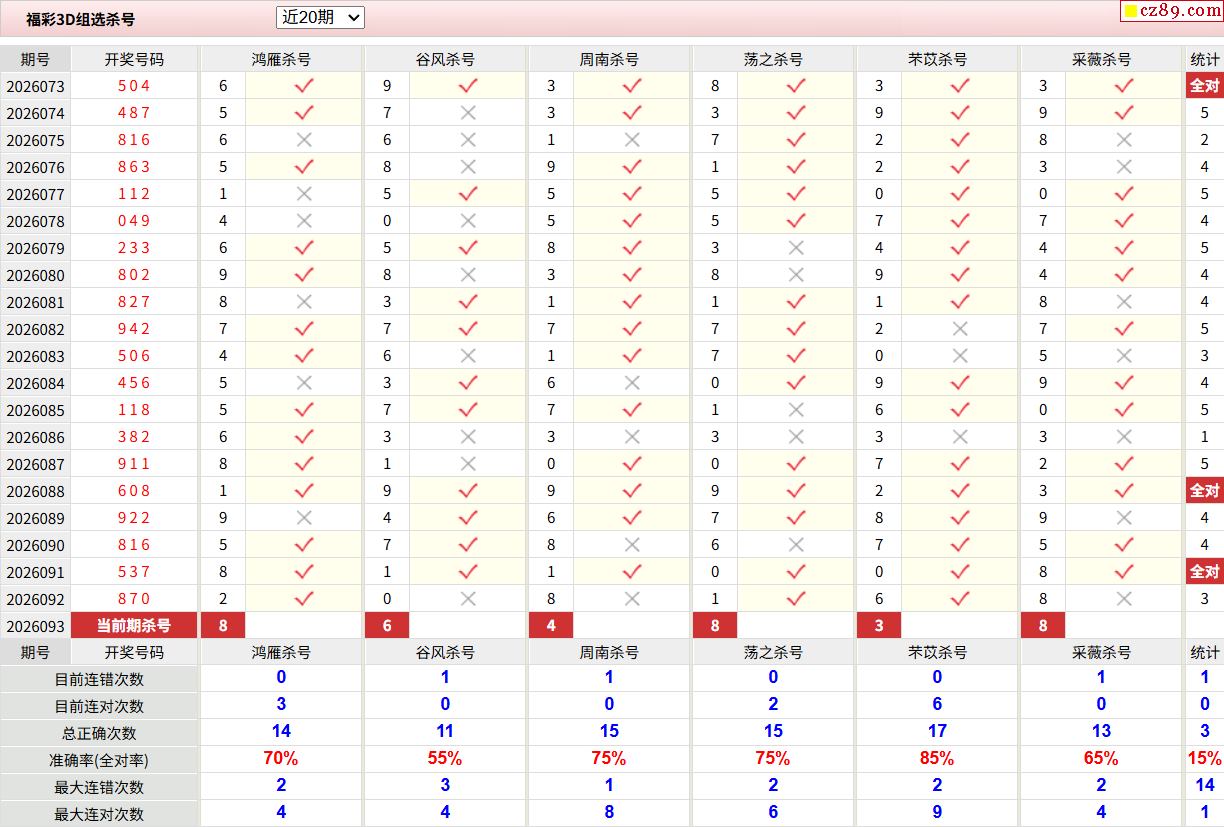Click the yellow square icon beside cz89.com

pos(1131,12)
